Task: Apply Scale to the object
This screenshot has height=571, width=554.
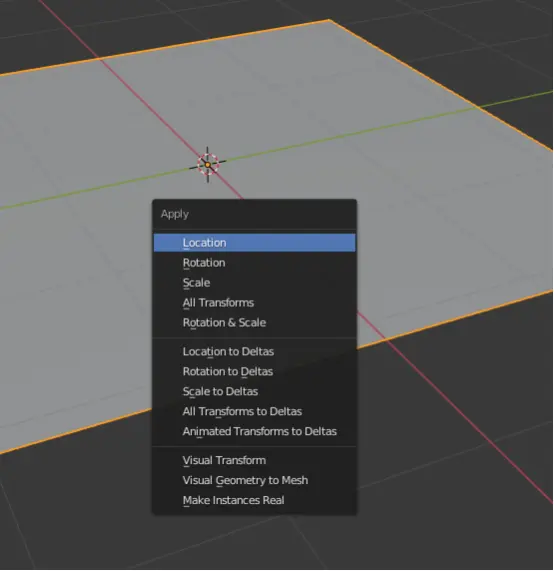Action: (x=254, y=283)
